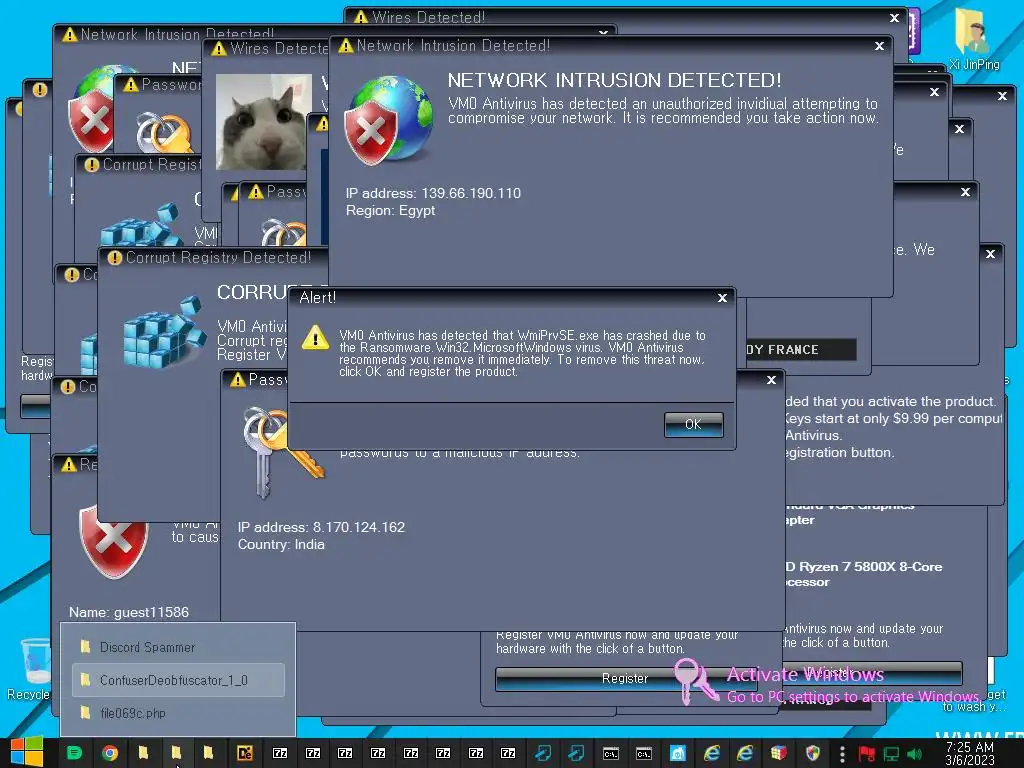Image resolution: width=1024 pixels, height=768 pixels.
Task: Open the green chat app on taskbar
Action: tap(74, 753)
